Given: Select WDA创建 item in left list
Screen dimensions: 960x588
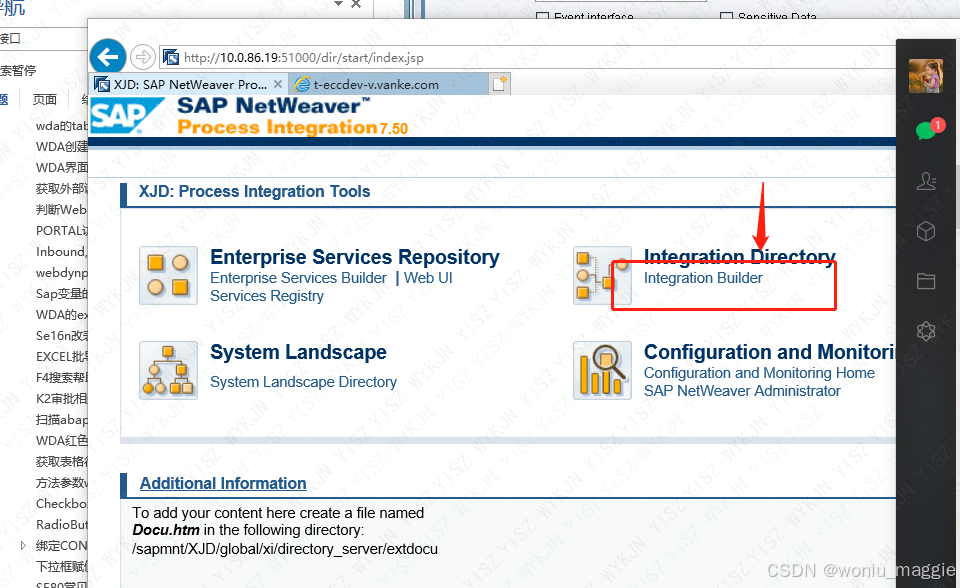Looking at the screenshot, I should [61, 146].
